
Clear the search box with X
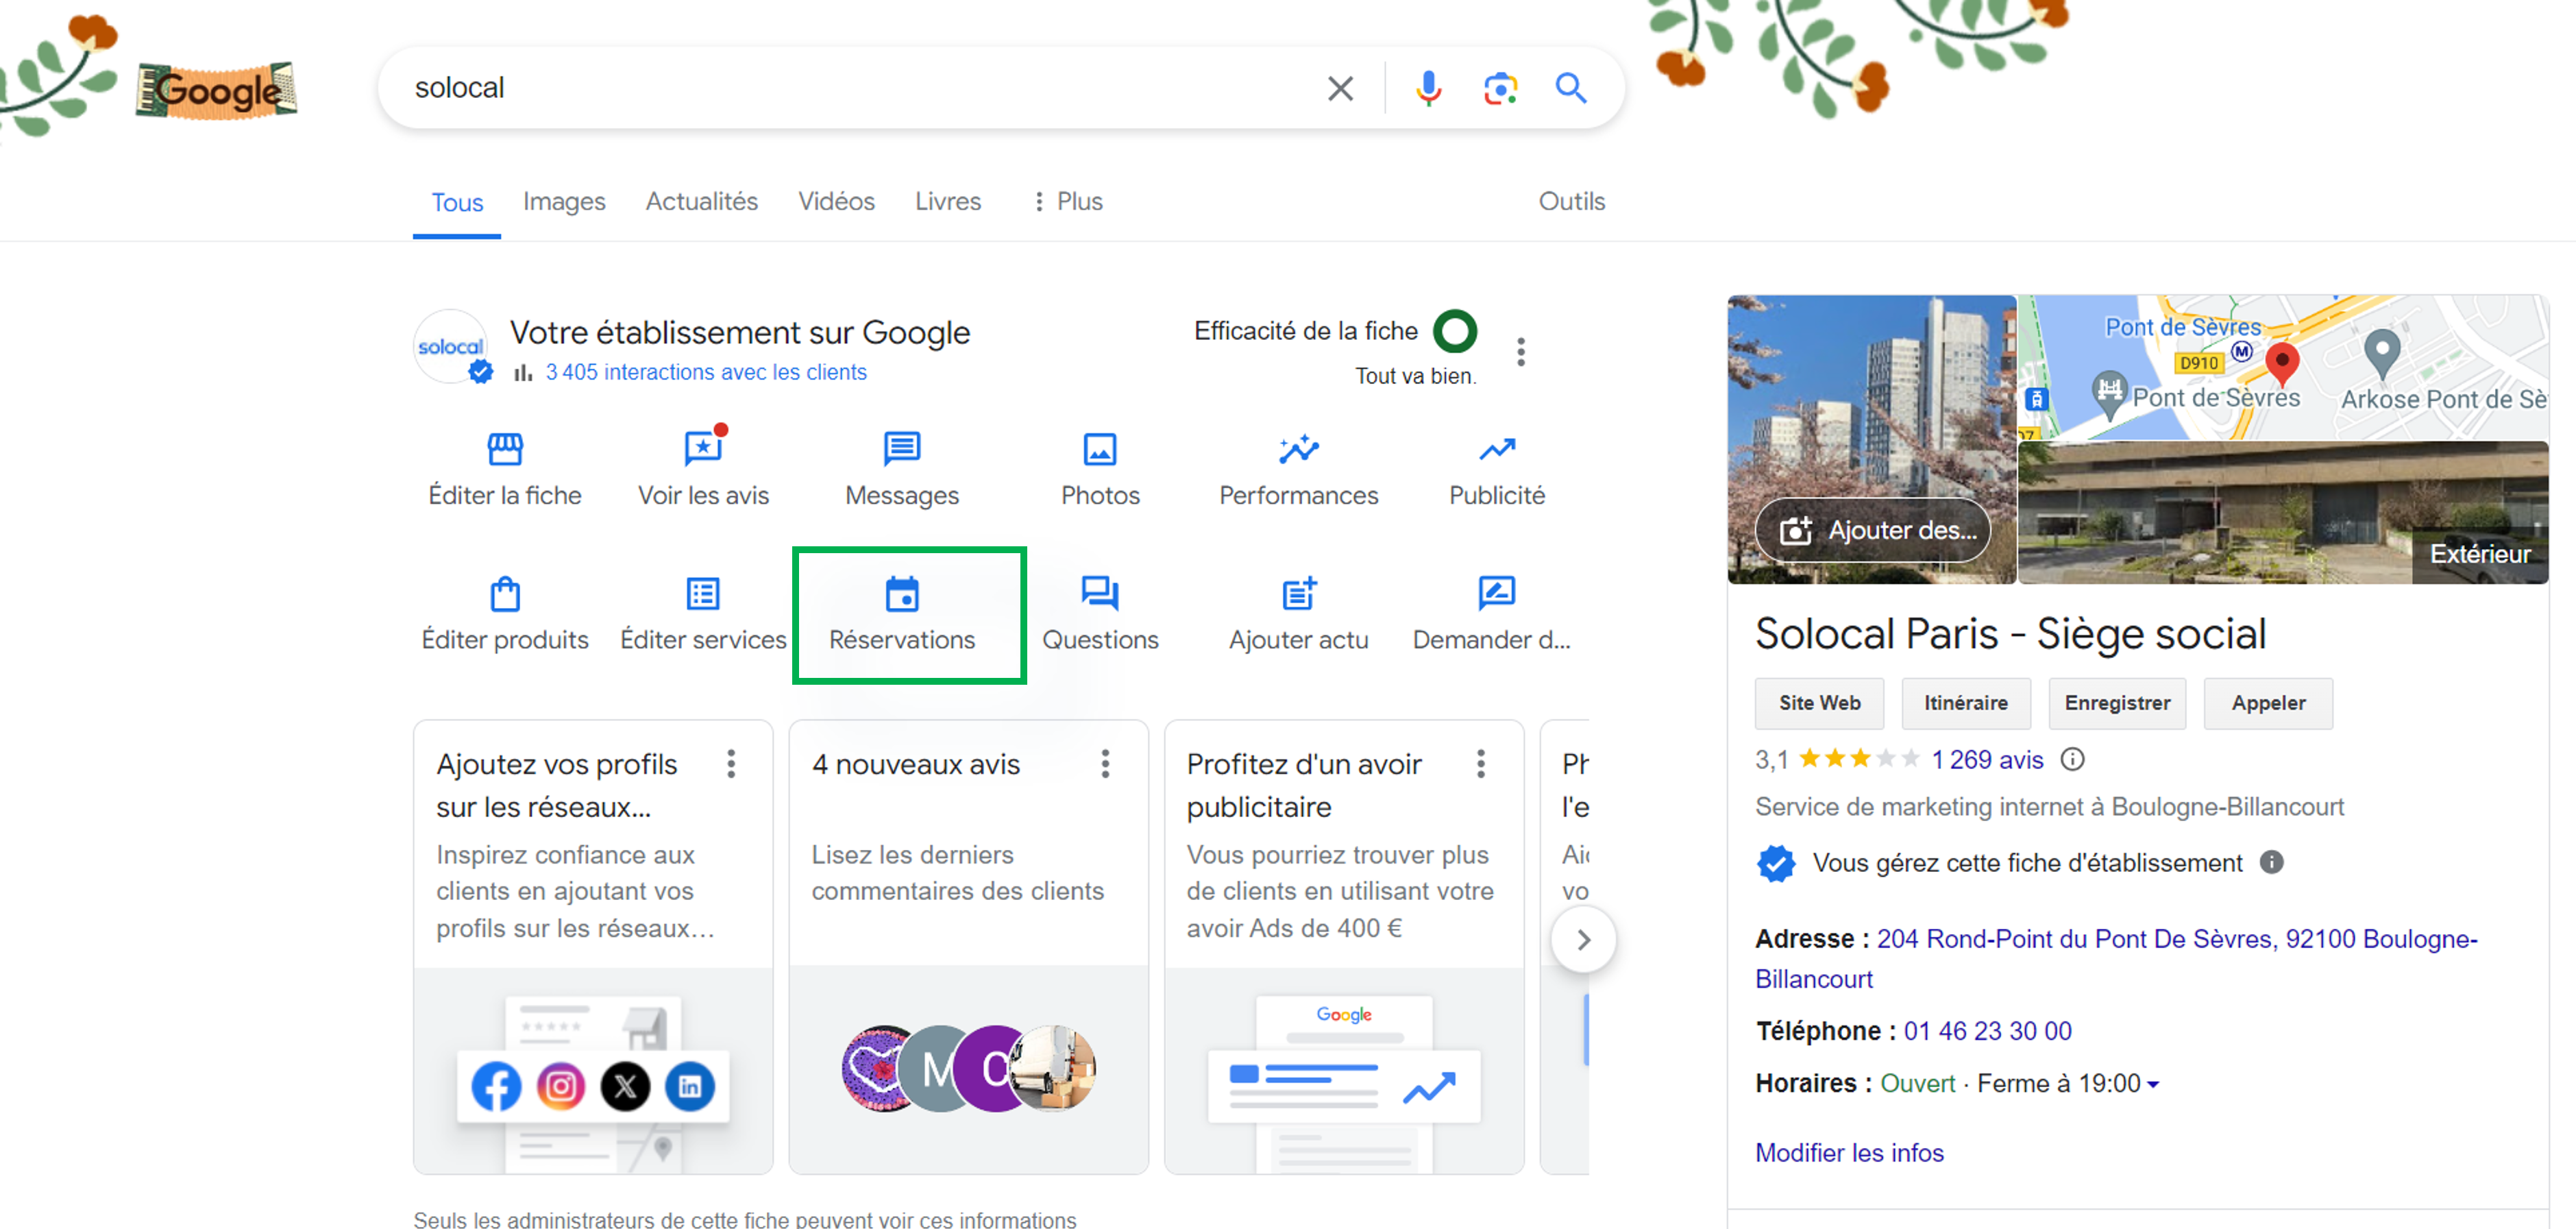pos(1340,88)
